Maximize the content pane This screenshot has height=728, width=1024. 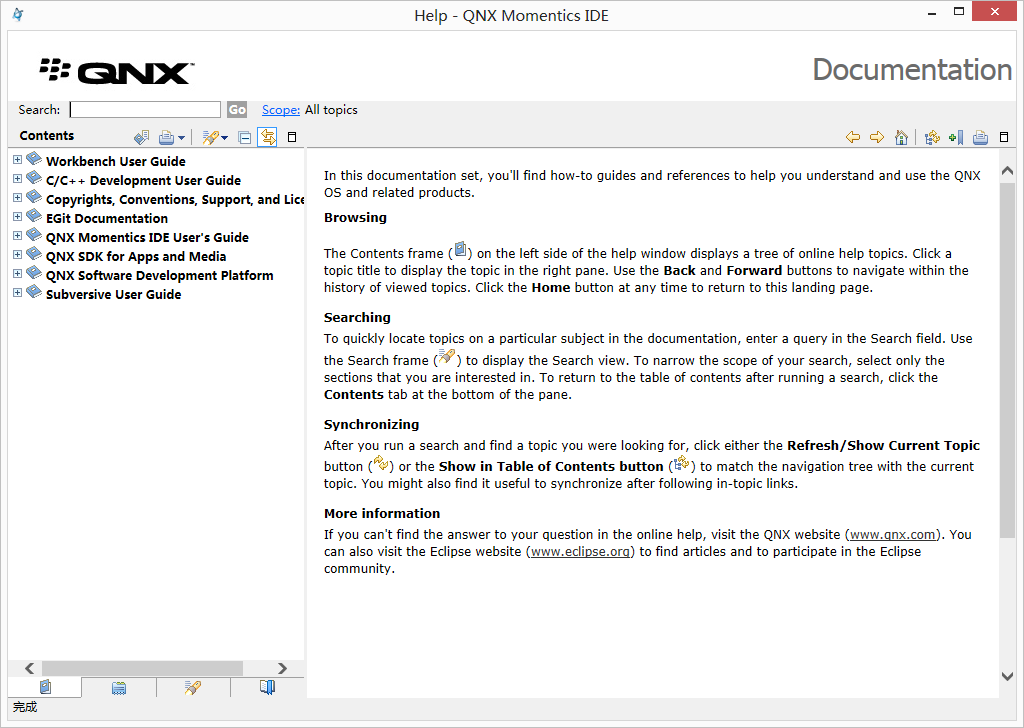coord(1004,137)
